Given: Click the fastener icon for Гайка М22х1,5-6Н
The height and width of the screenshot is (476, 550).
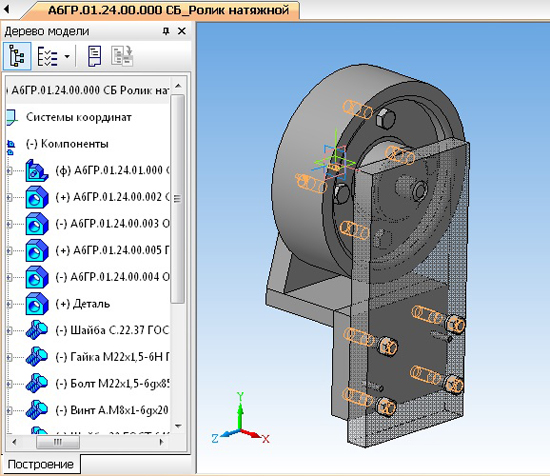Looking at the screenshot, I should coord(36,357).
